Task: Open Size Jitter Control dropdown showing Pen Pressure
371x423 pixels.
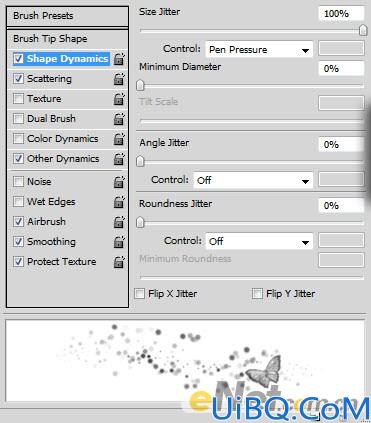Action: point(259,50)
